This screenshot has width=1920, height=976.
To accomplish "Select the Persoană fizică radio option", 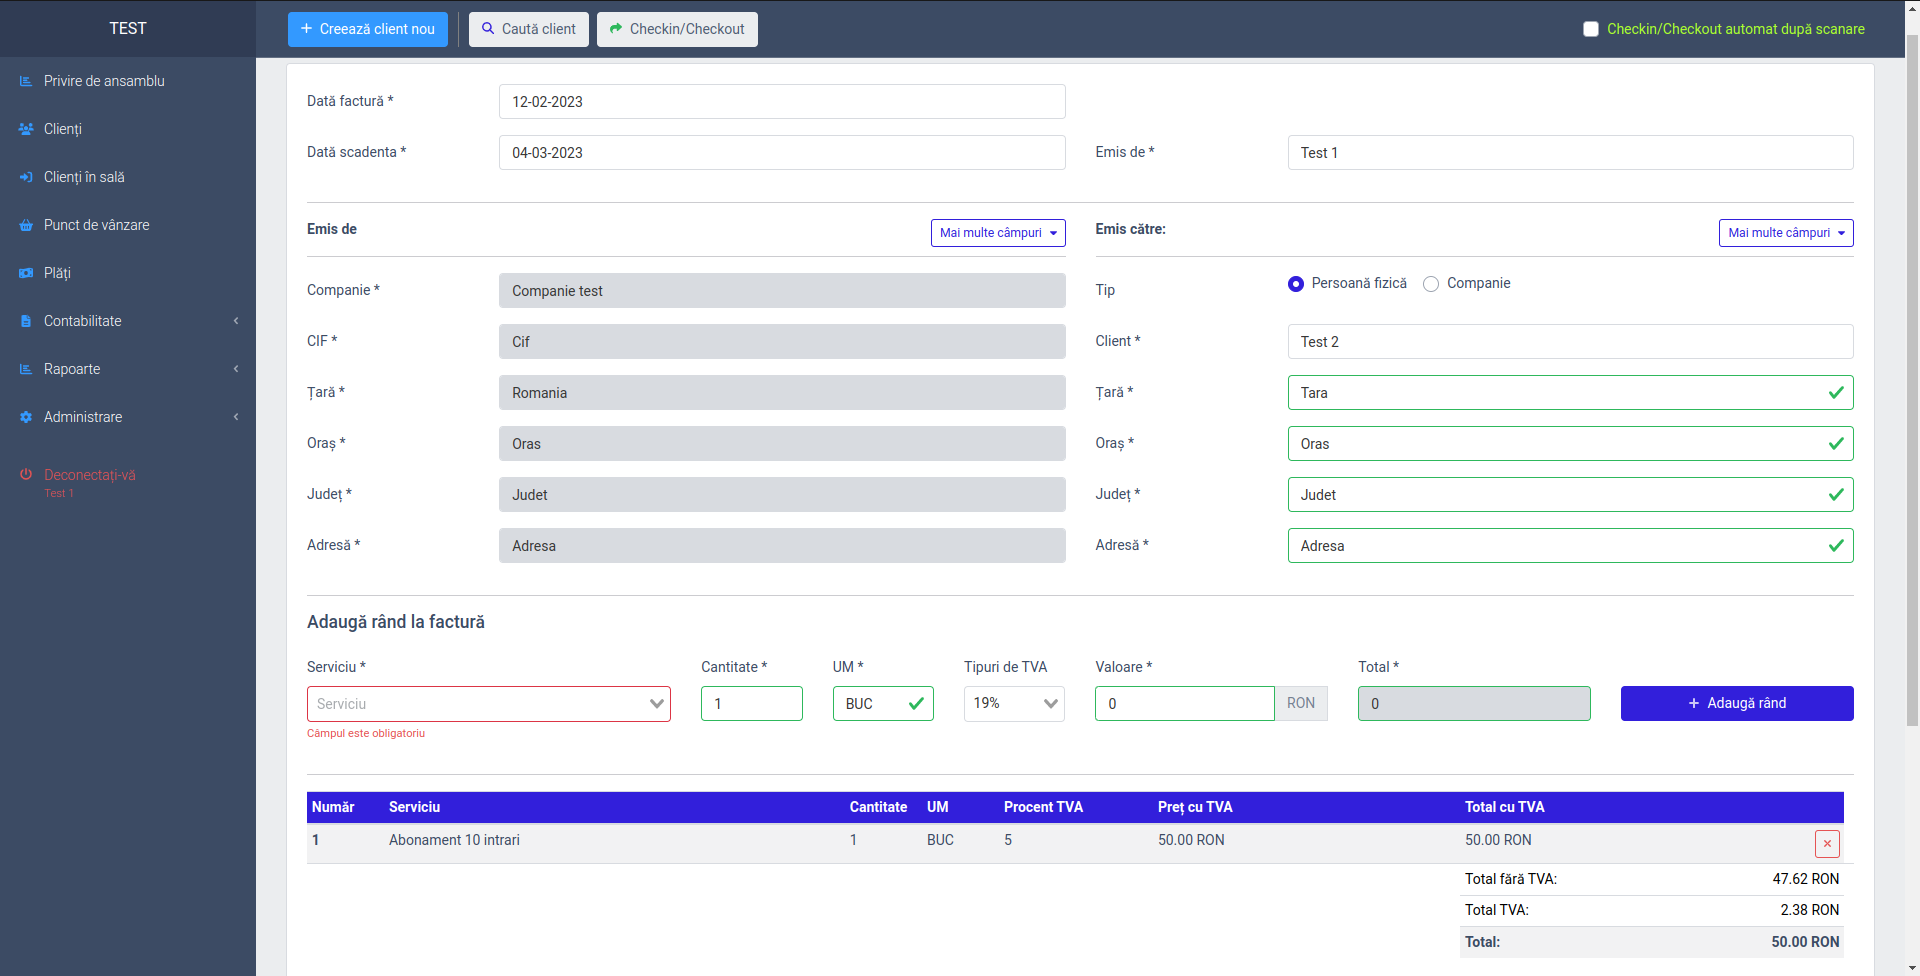I will [1296, 284].
